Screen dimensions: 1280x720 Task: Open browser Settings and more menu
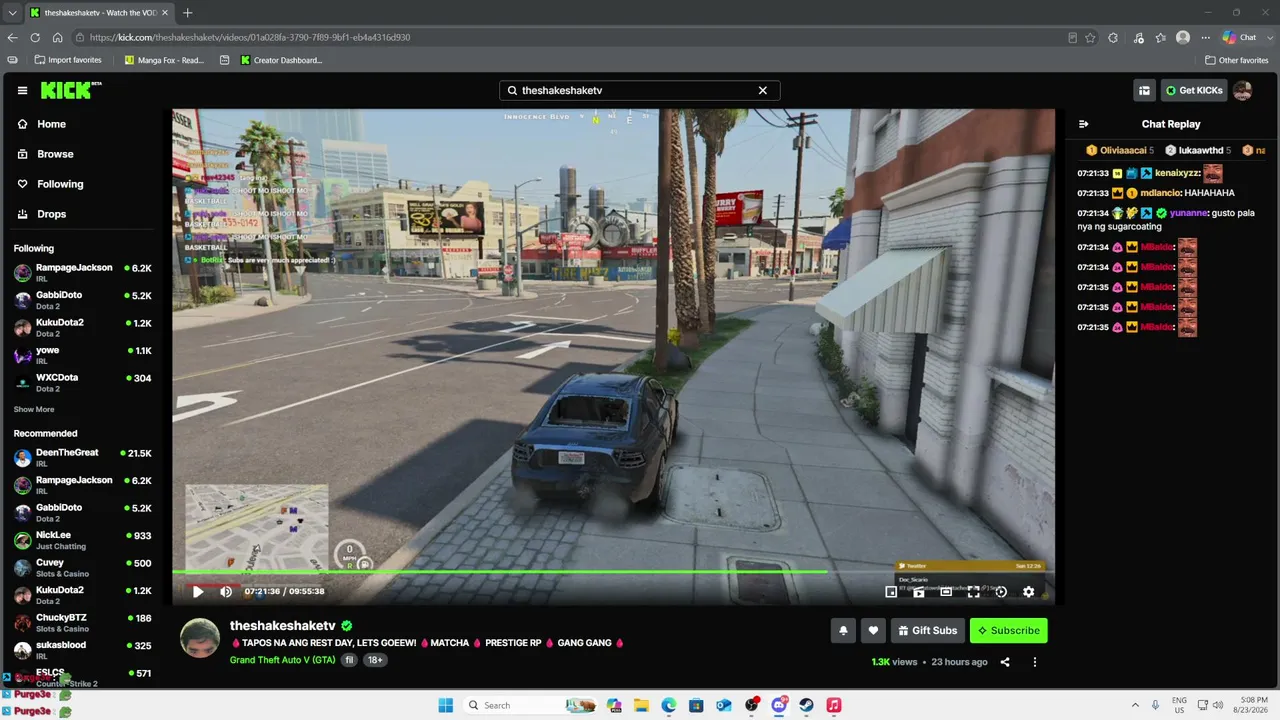click(x=1206, y=37)
